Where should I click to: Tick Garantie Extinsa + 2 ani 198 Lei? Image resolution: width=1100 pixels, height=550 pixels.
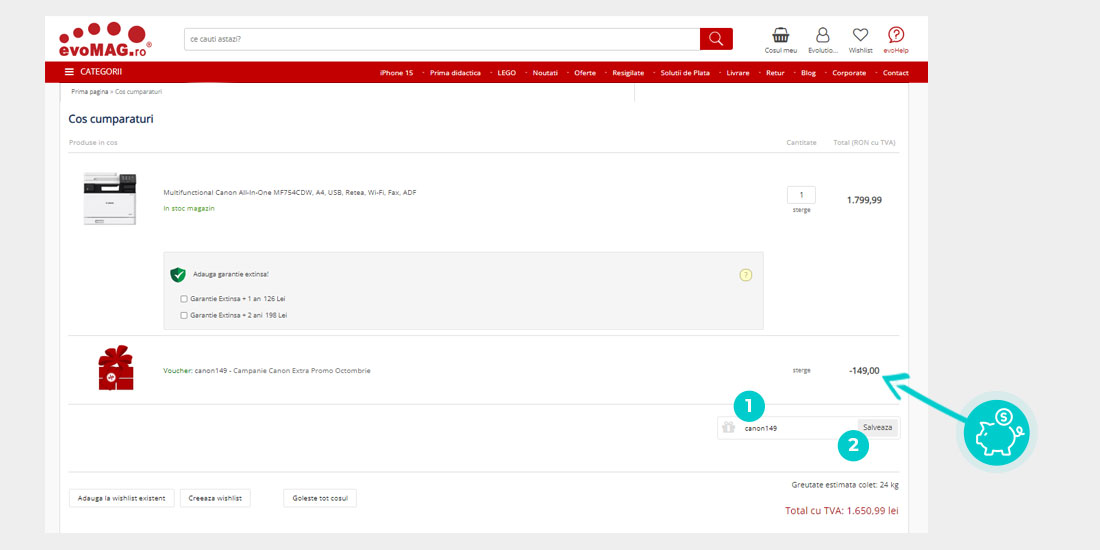[184, 316]
